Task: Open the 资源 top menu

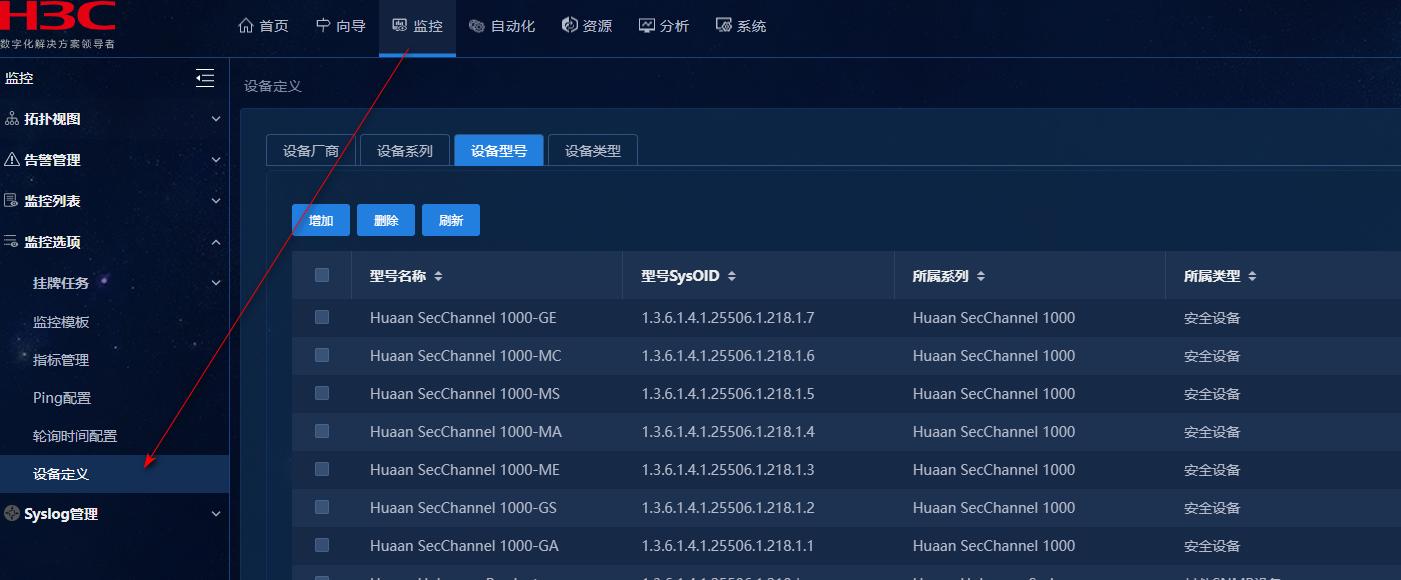Action: coord(587,26)
